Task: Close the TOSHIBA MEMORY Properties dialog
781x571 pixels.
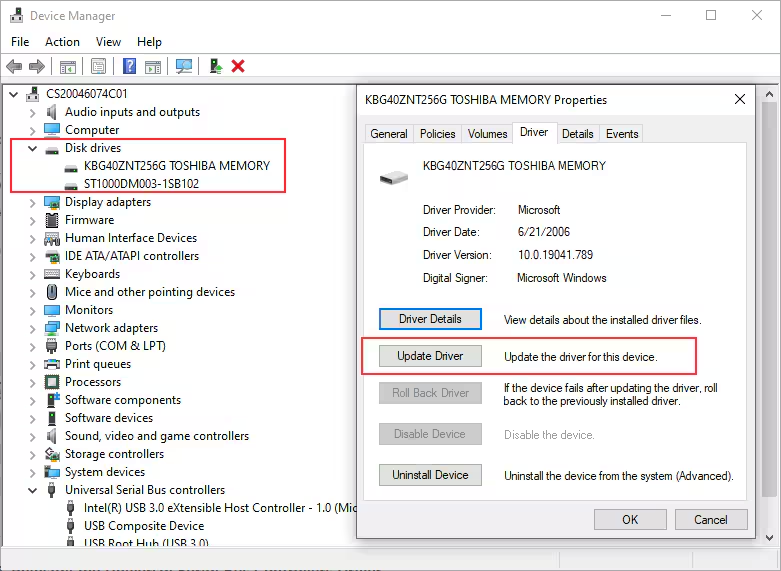Action: [740, 99]
